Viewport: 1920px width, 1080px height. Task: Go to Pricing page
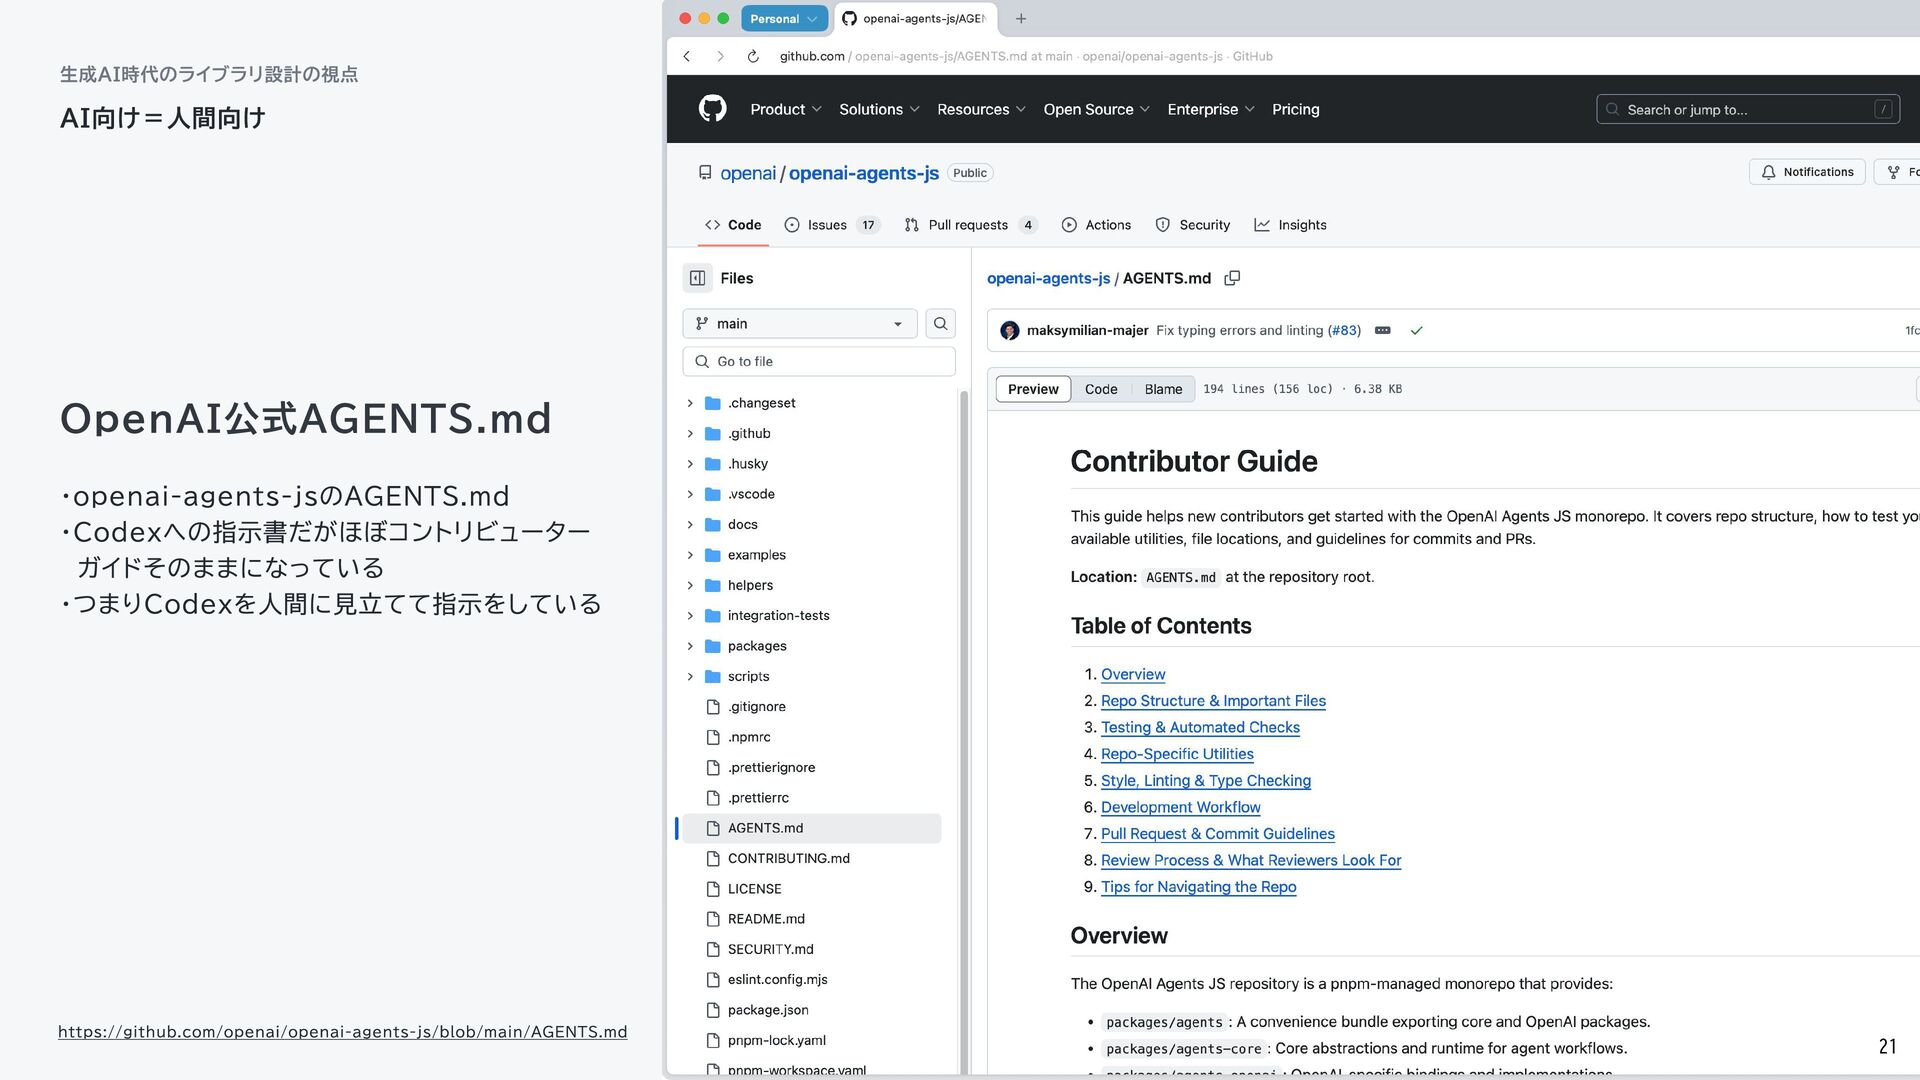pyautogui.click(x=1295, y=109)
